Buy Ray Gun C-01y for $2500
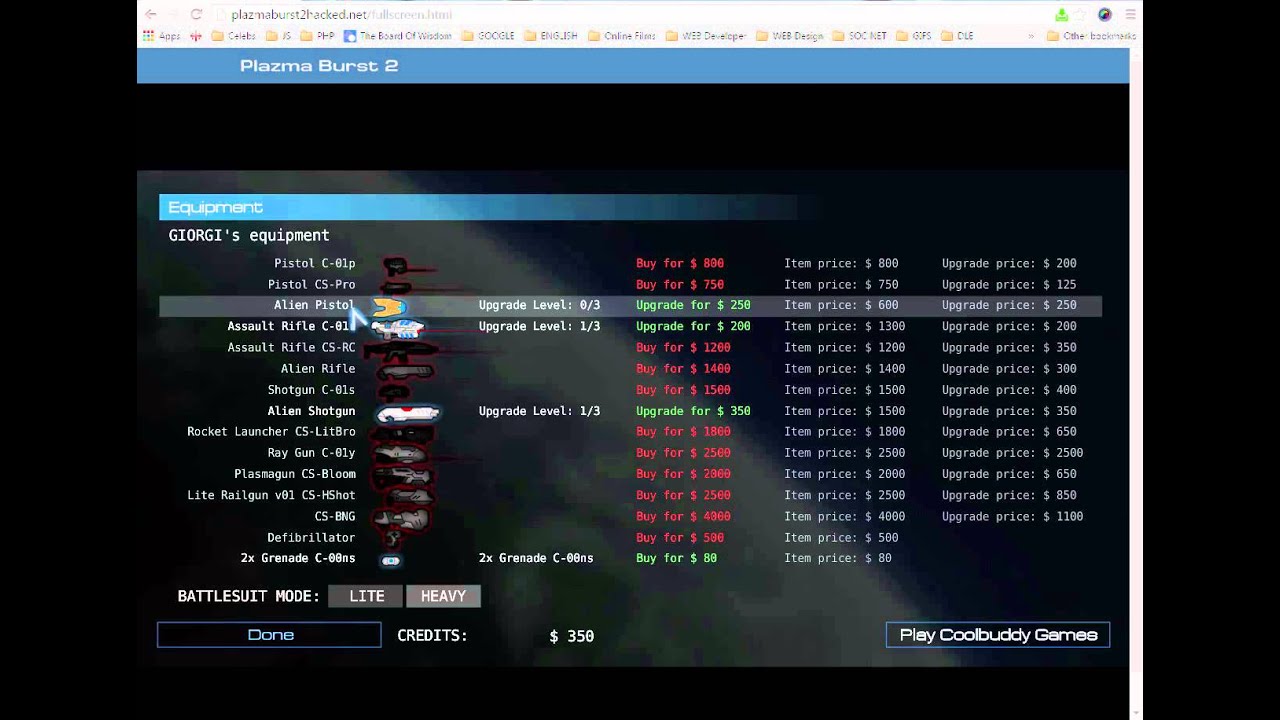Image resolution: width=1280 pixels, height=720 pixels. coord(683,453)
